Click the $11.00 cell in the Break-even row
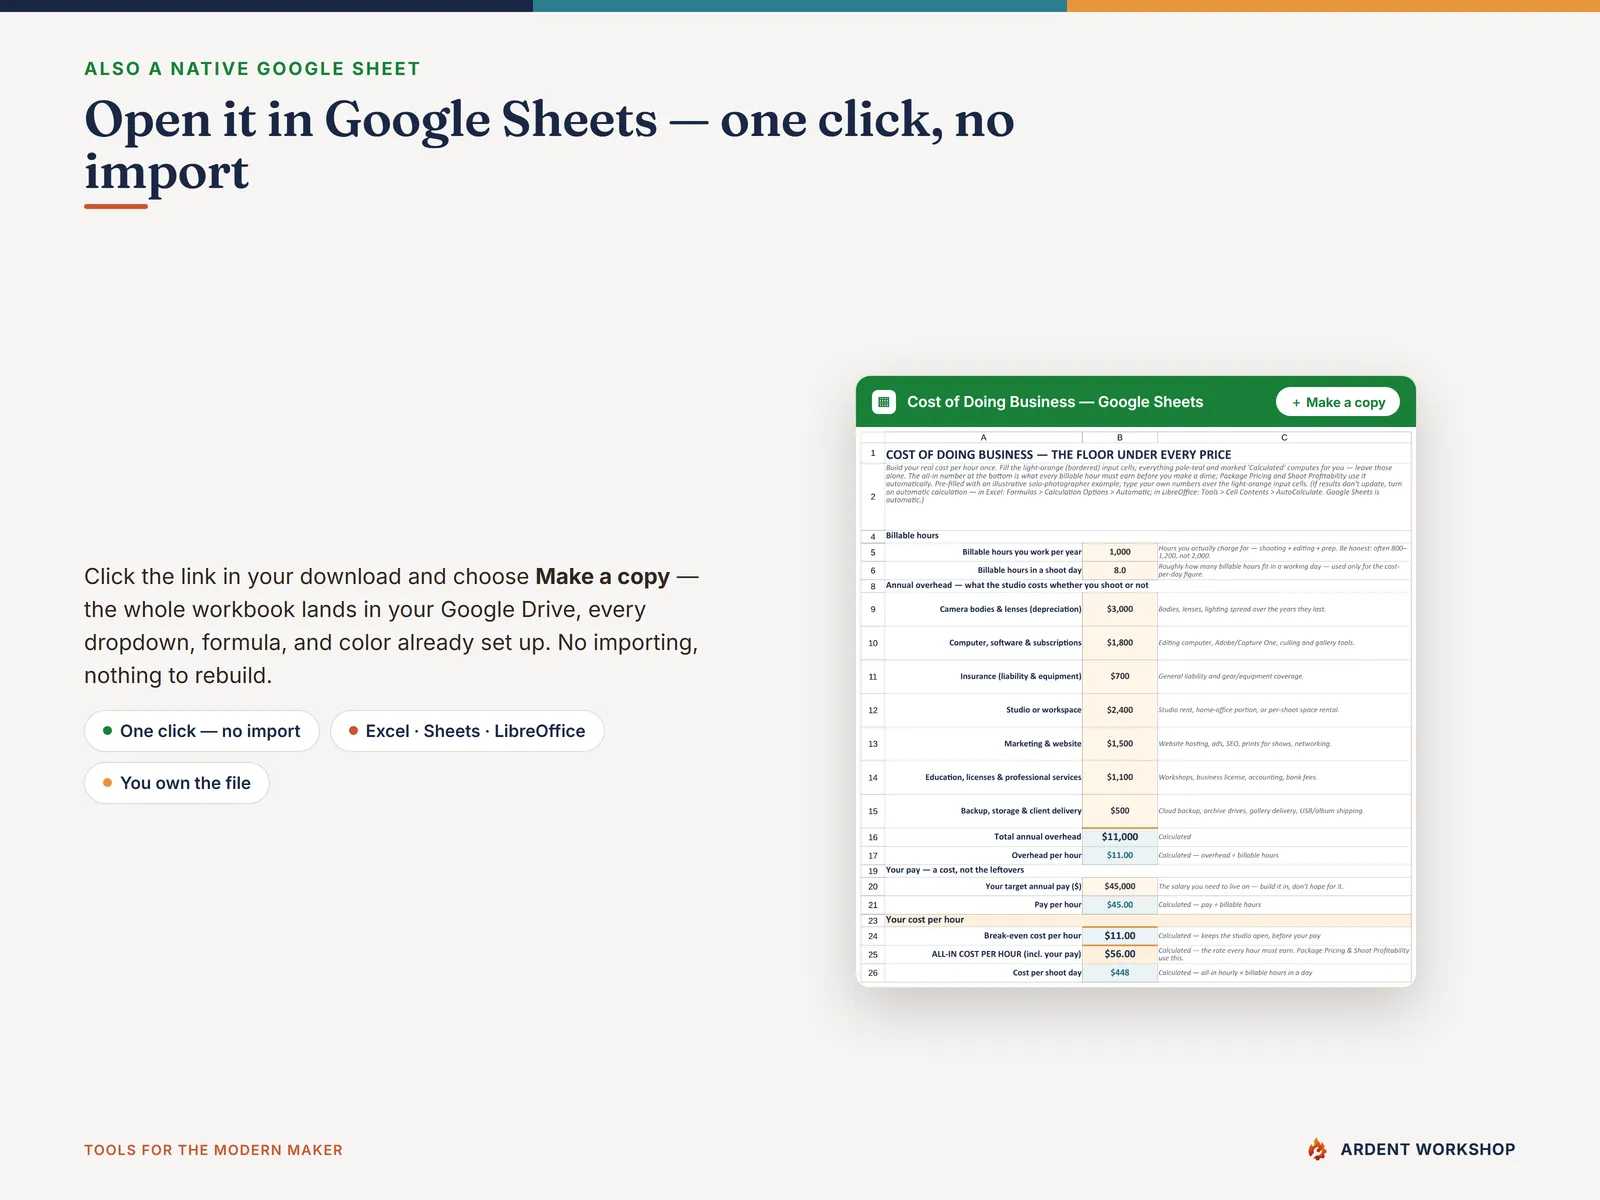1600x1200 pixels. tap(1120, 936)
